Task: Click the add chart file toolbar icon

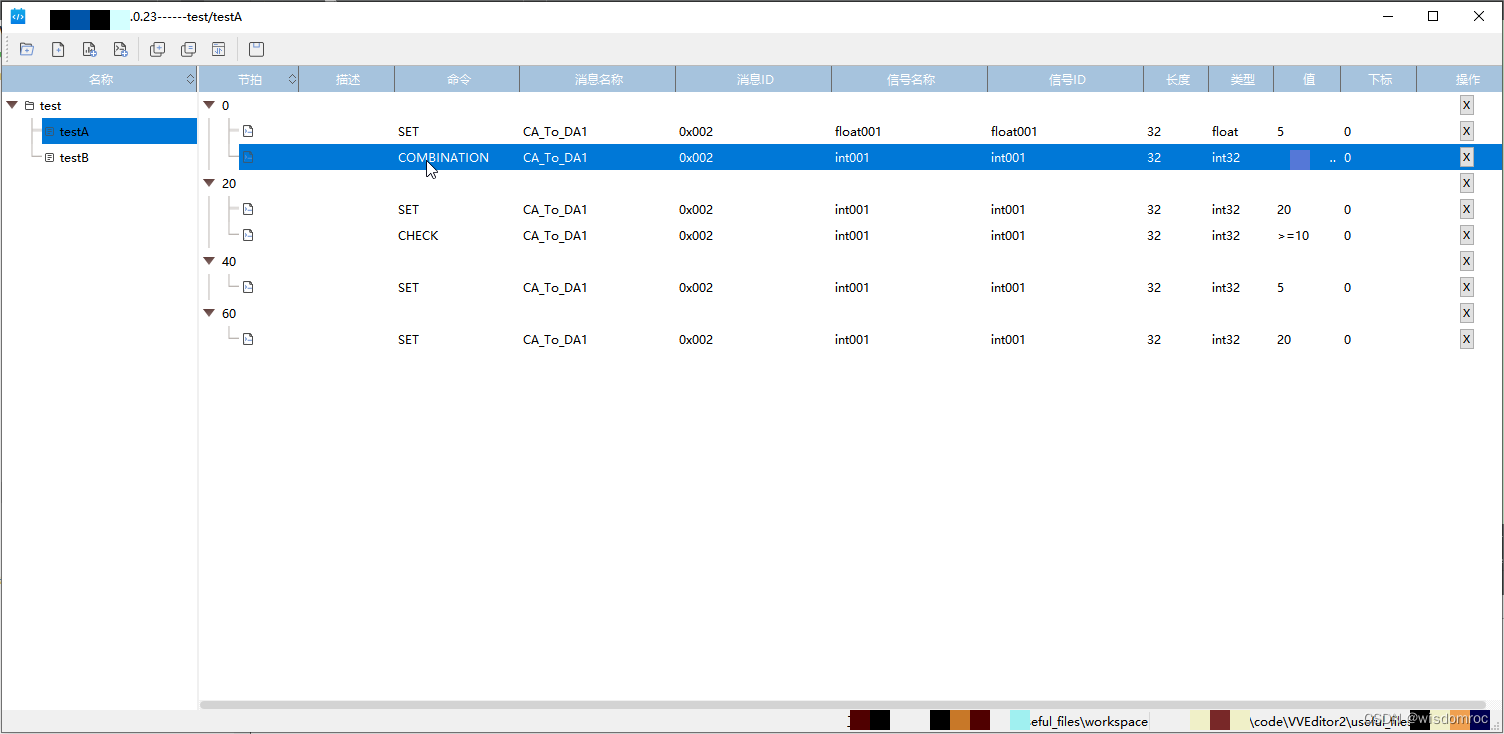Action: coord(89,49)
